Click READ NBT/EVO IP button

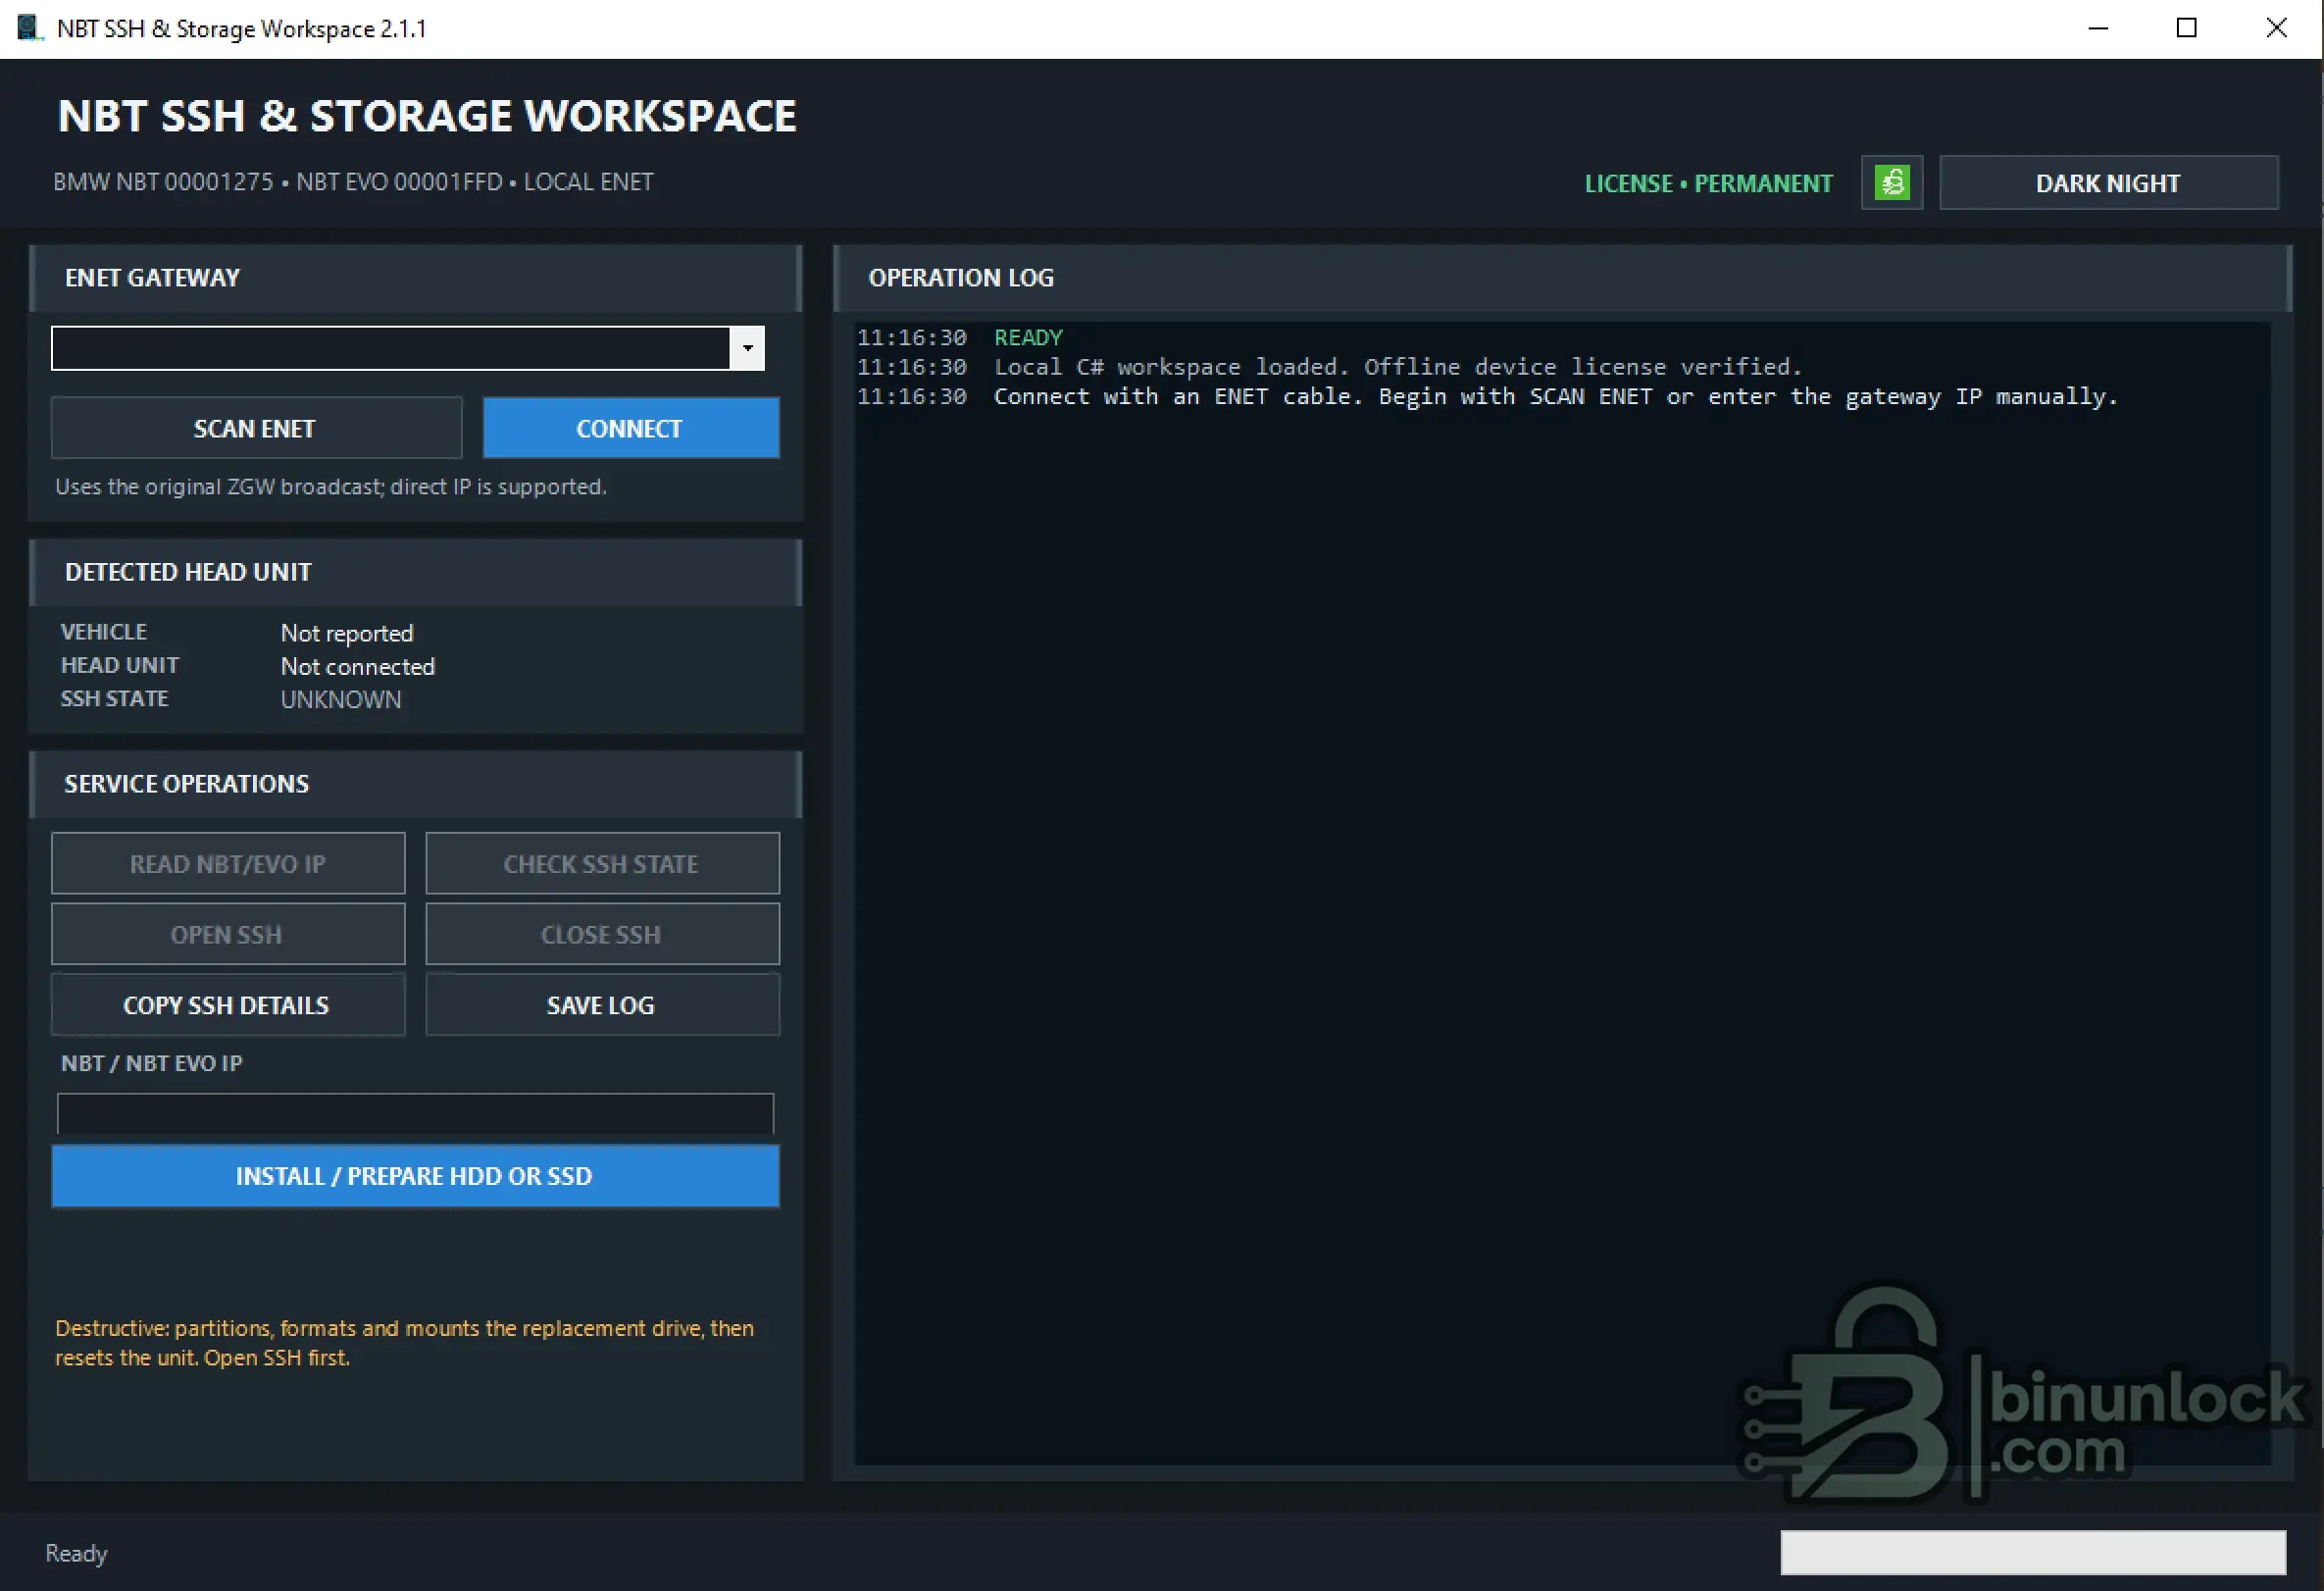[228, 863]
